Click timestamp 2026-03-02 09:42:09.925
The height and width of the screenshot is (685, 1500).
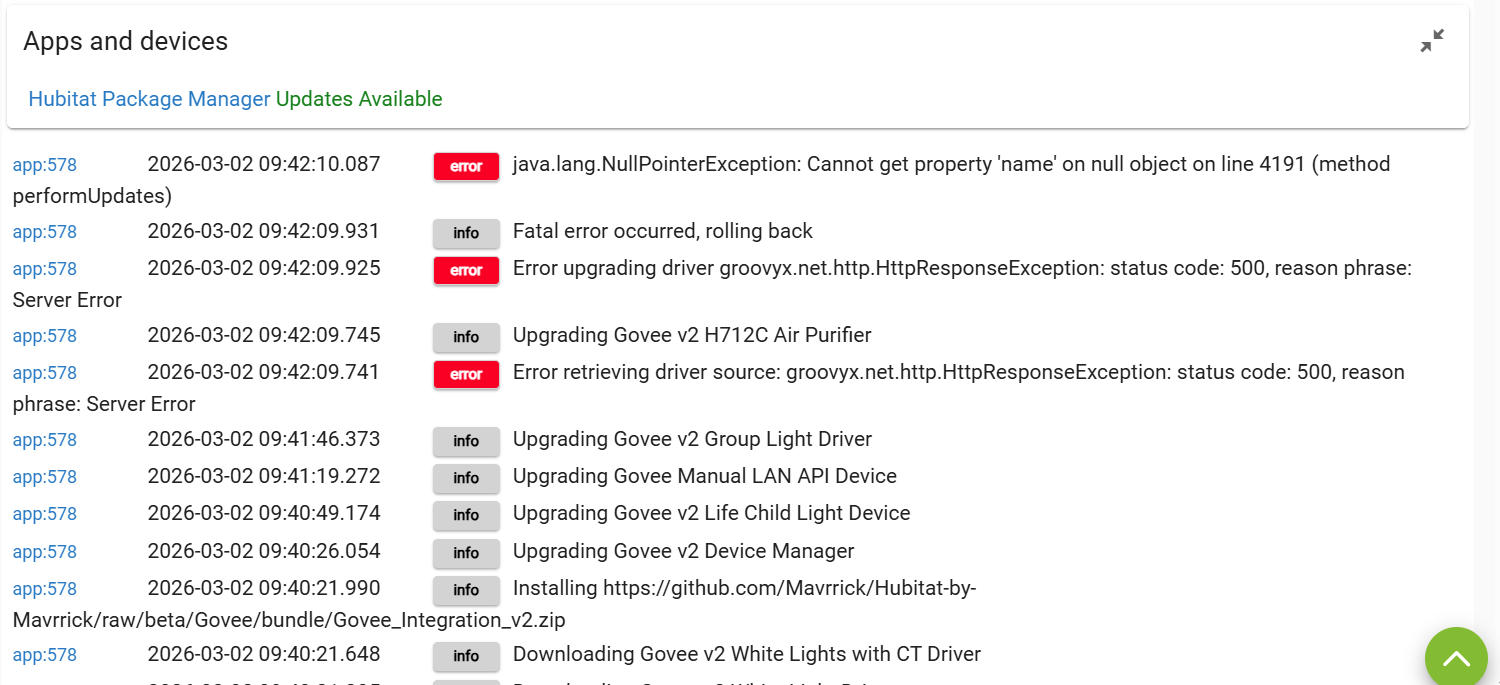[264, 268]
